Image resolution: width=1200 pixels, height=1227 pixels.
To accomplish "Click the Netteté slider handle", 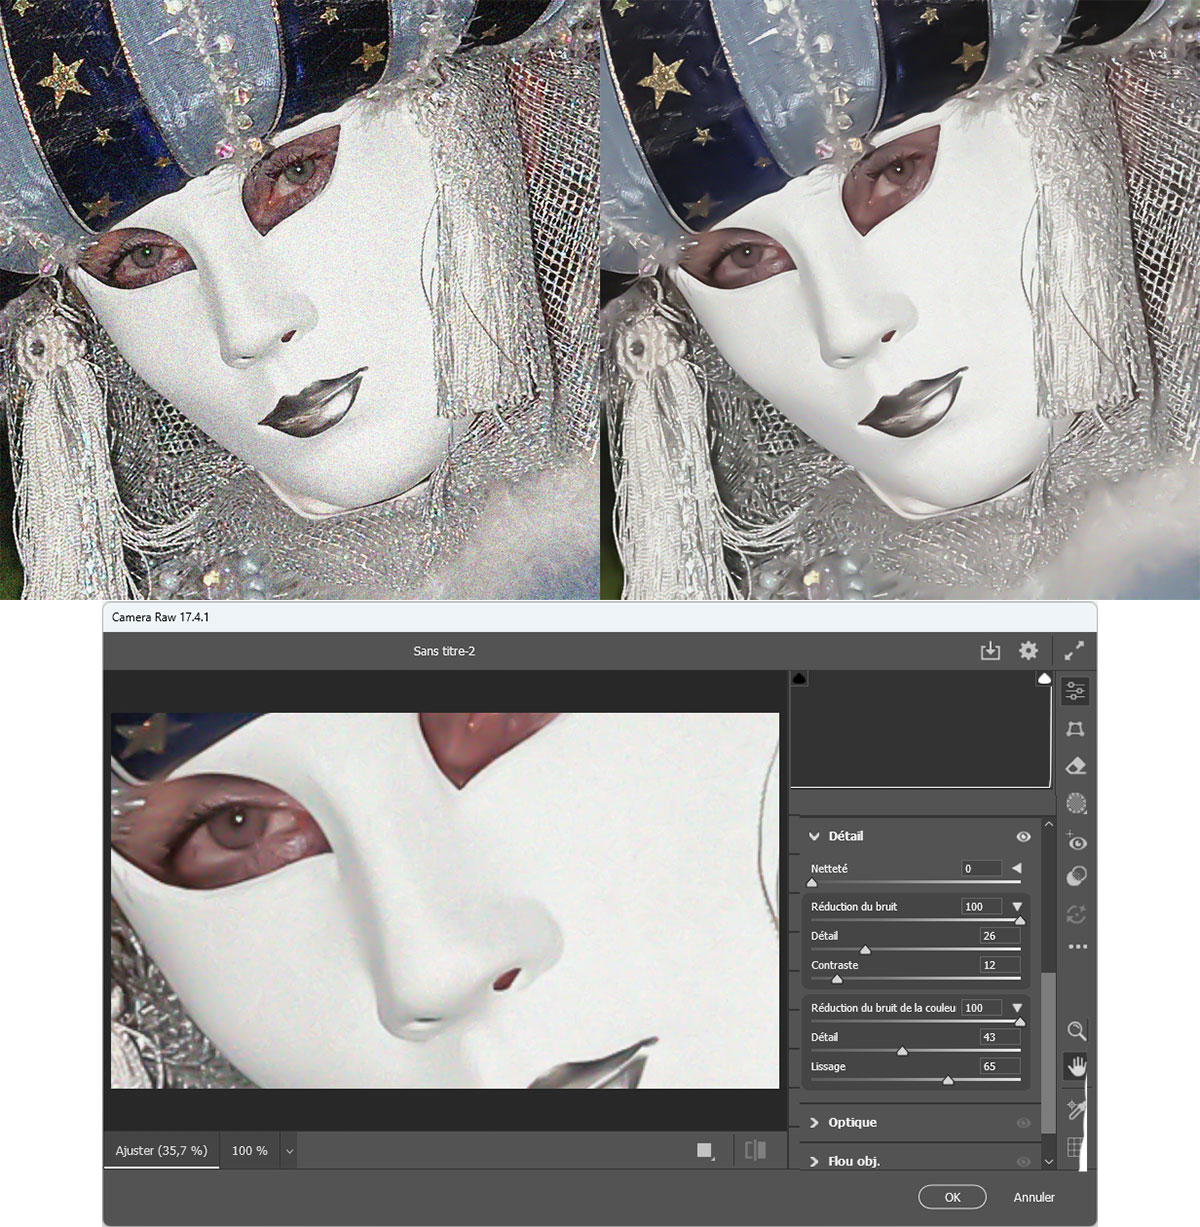I will 812,882.
